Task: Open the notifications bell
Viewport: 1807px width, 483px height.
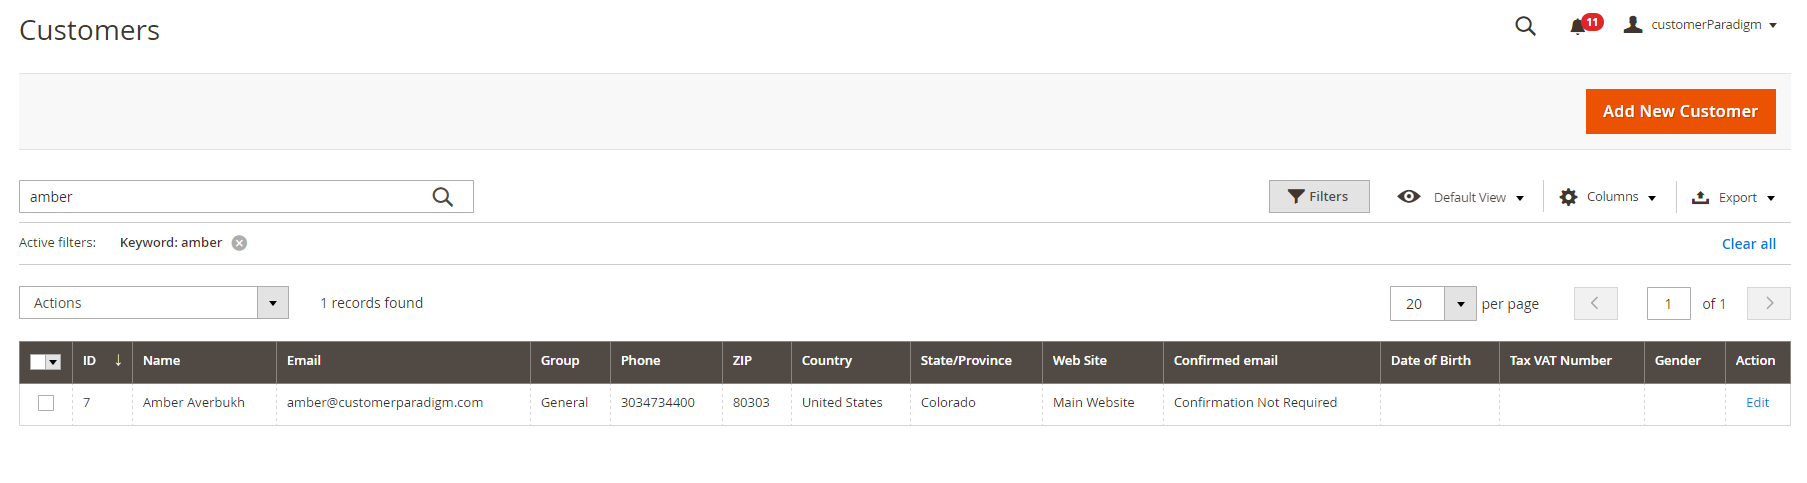Action: [1578, 26]
